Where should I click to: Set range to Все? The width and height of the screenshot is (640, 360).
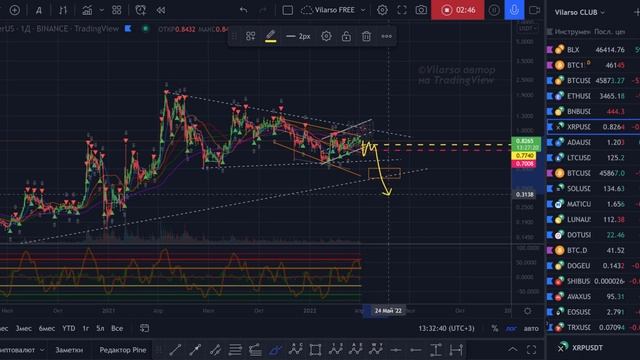pyautogui.click(x=117, y=328)
